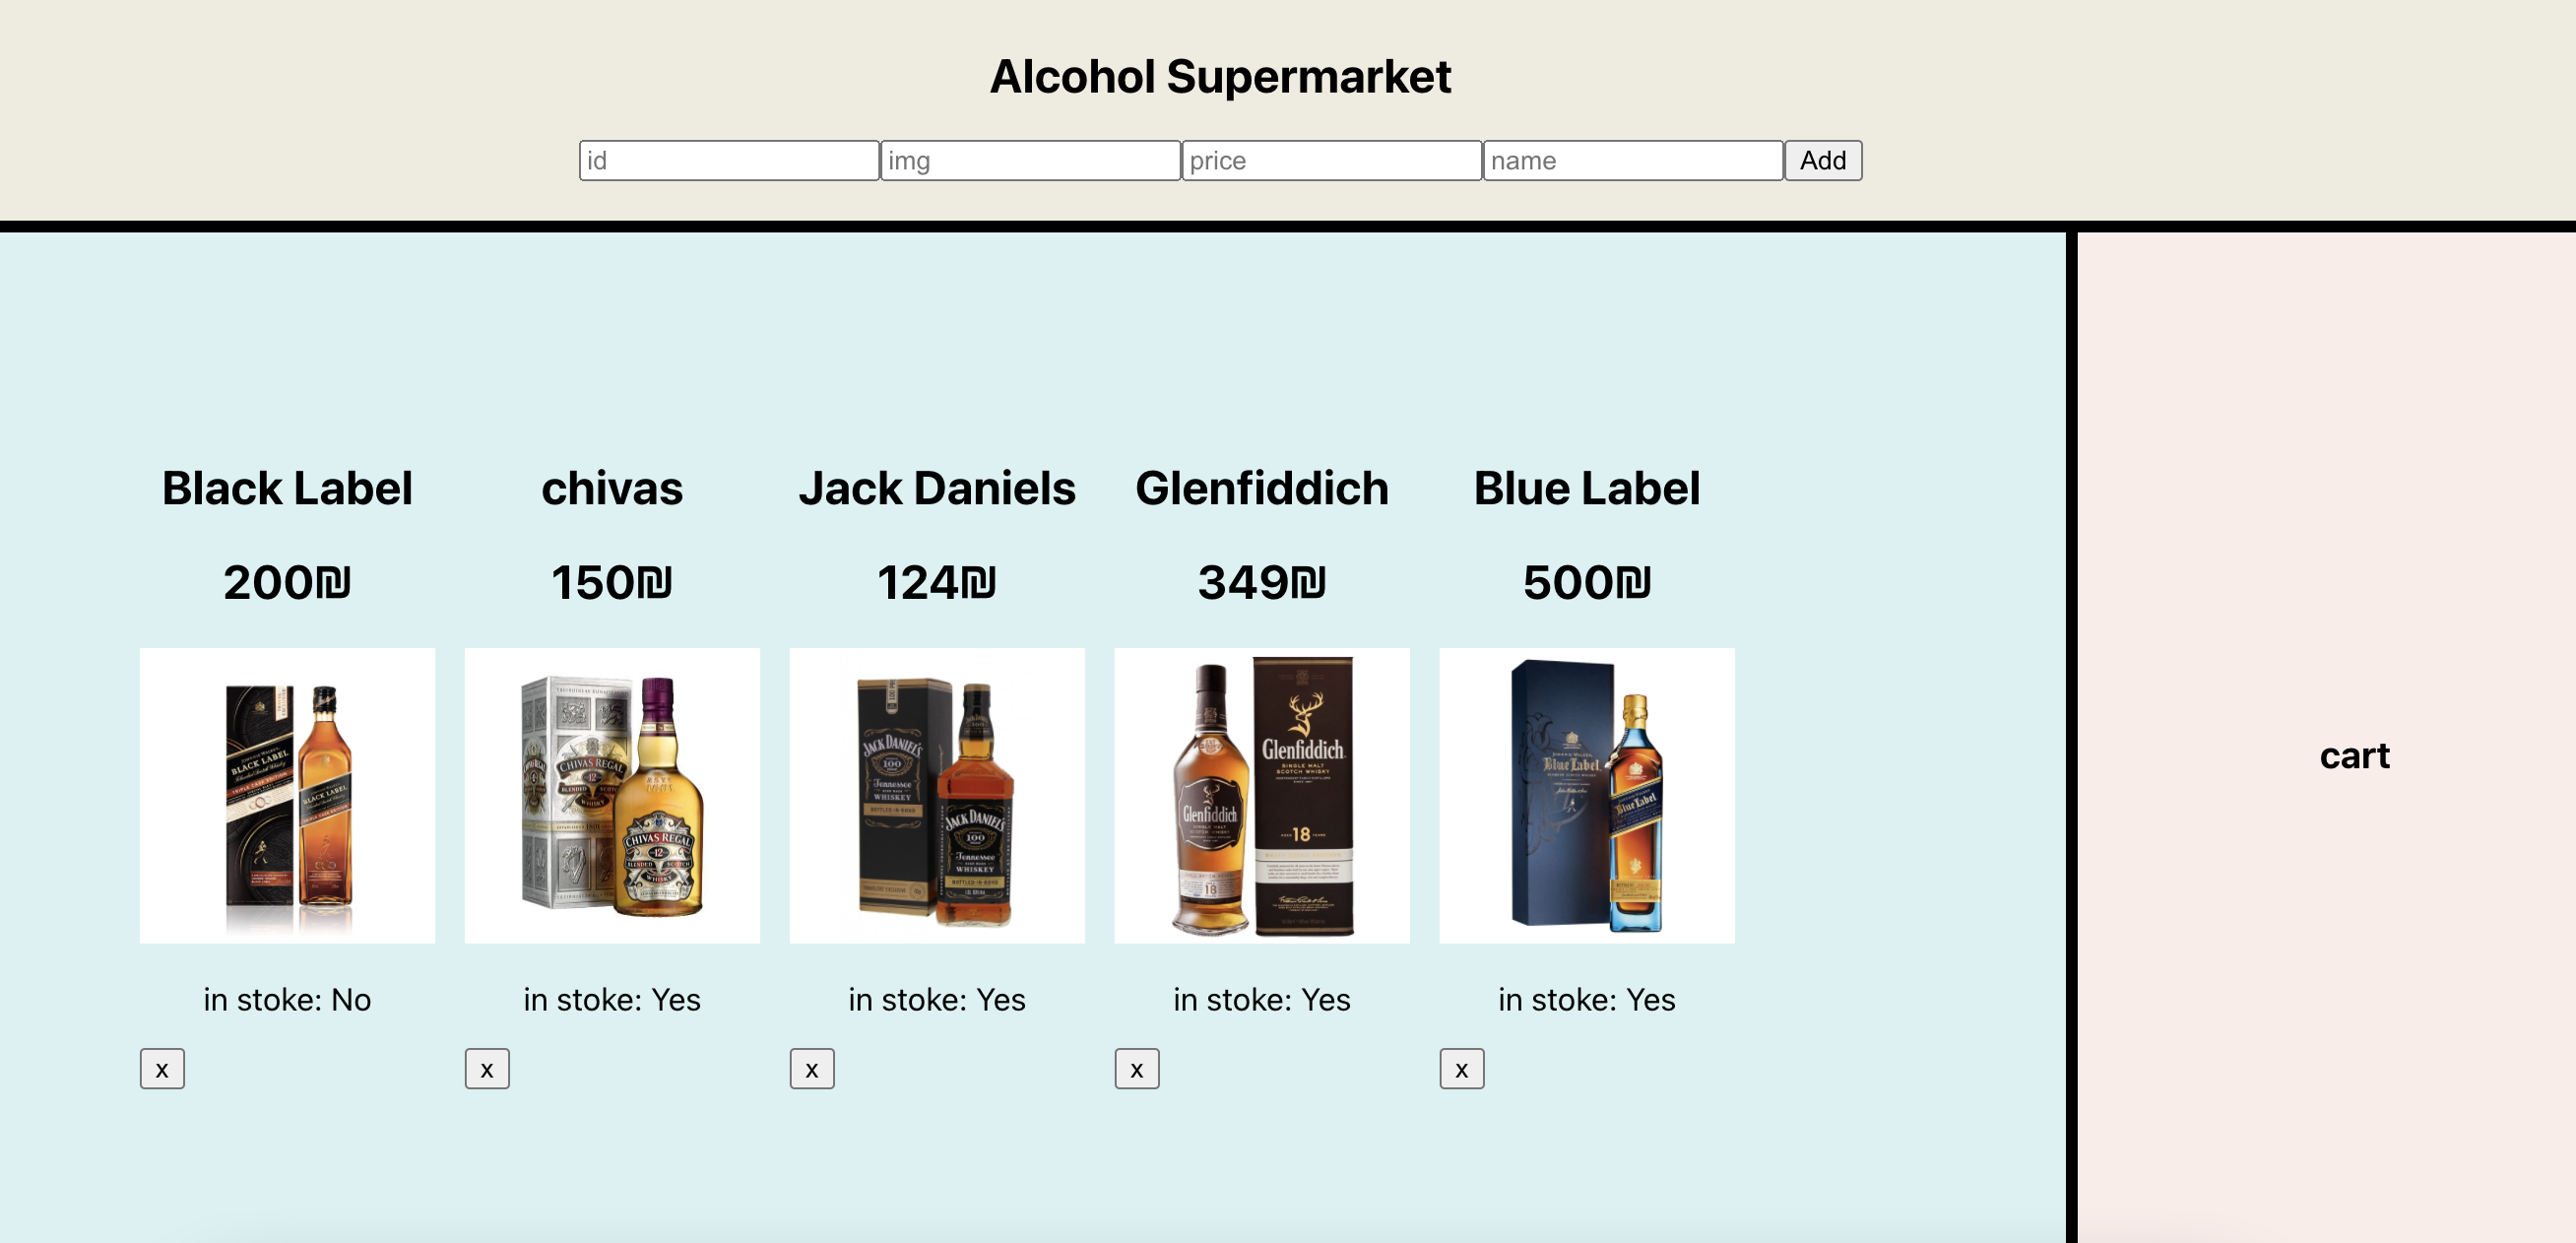The width and height of the screenshot is (2576, 1243).
Task: Remove Black Label with its x button
Action: coord(161,1068)
